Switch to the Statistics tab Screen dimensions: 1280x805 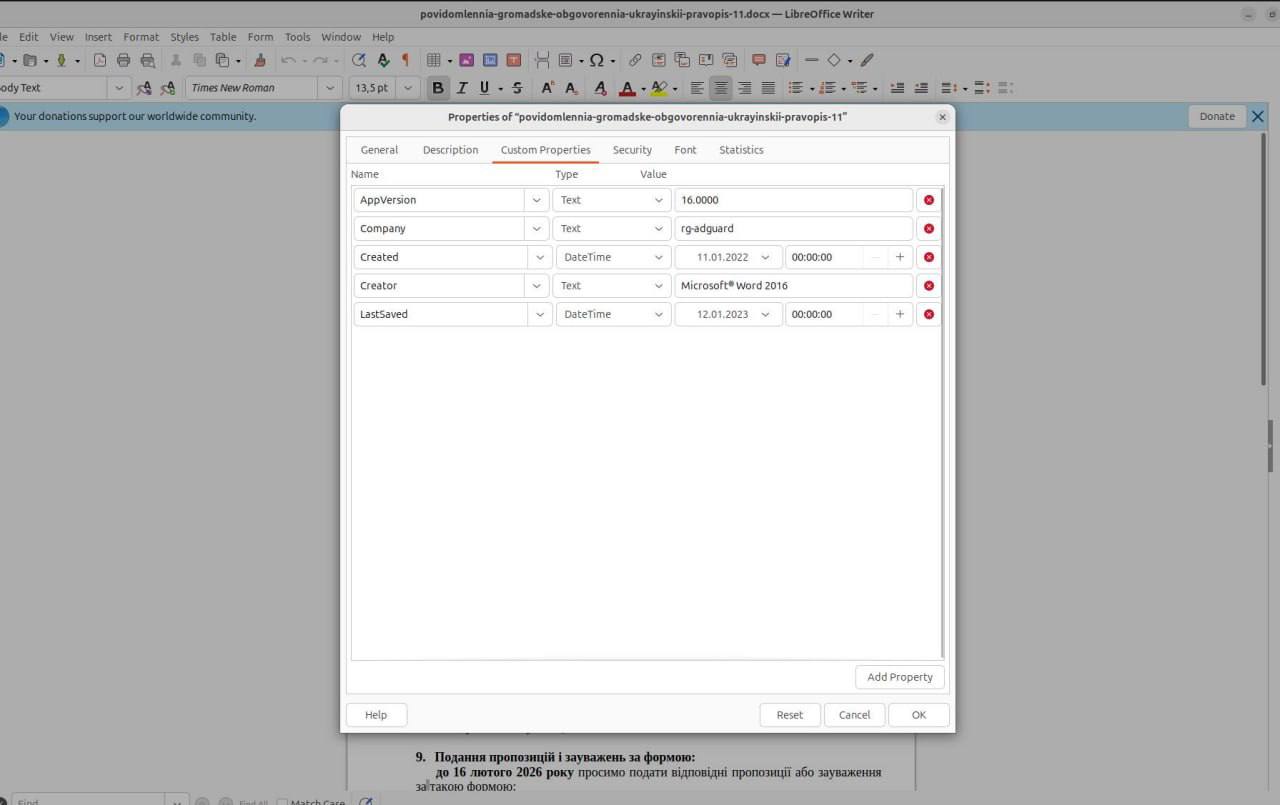coord(741,150)
